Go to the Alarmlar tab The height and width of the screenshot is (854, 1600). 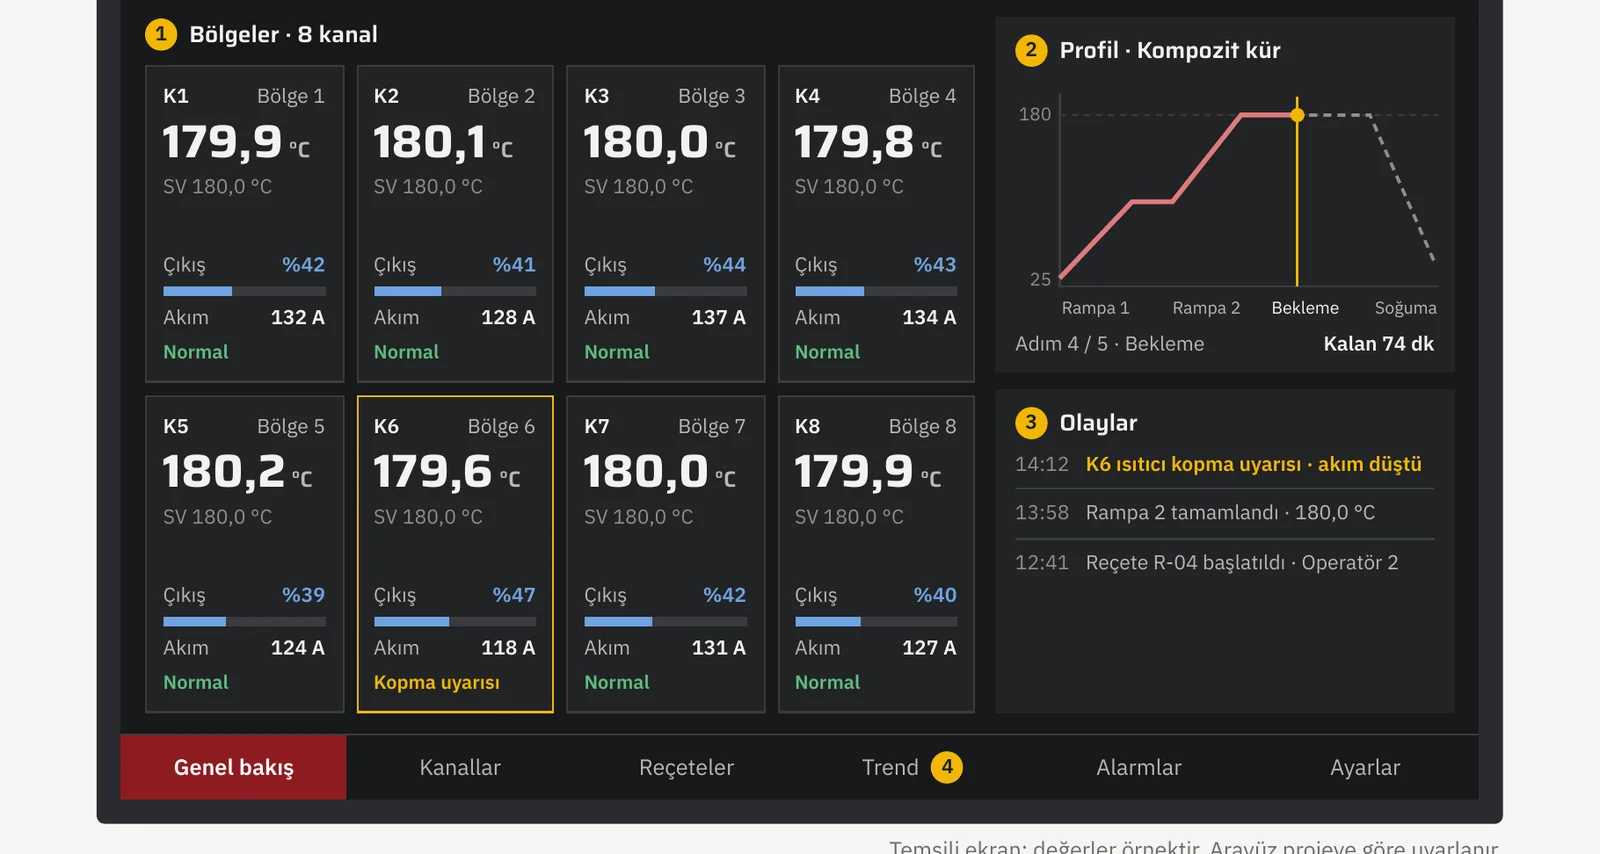1139,767
